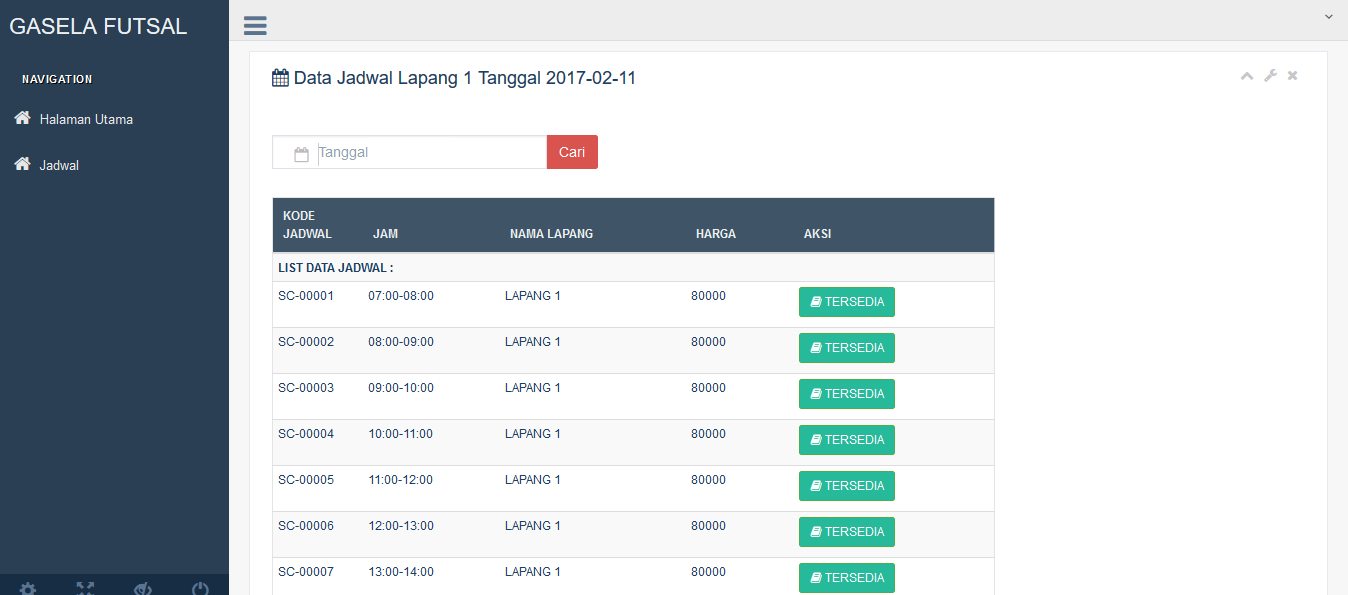The width and height of the screenshot is (1348, 595).
Task: Open panel options with the wrench icon
Action: [1270, 75]
